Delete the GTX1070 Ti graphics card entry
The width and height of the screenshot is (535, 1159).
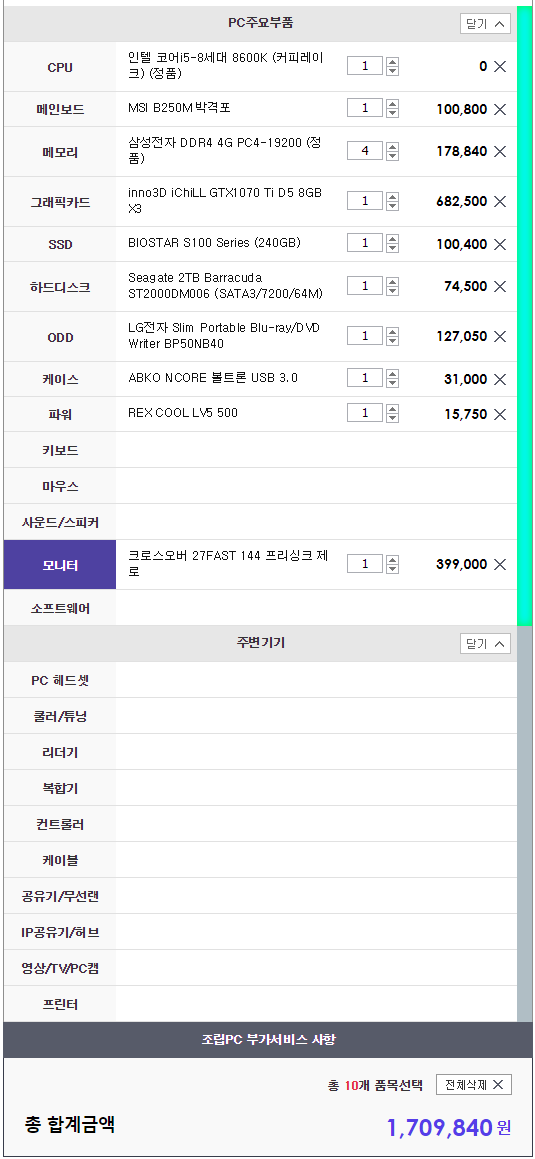tap(500, 201)
